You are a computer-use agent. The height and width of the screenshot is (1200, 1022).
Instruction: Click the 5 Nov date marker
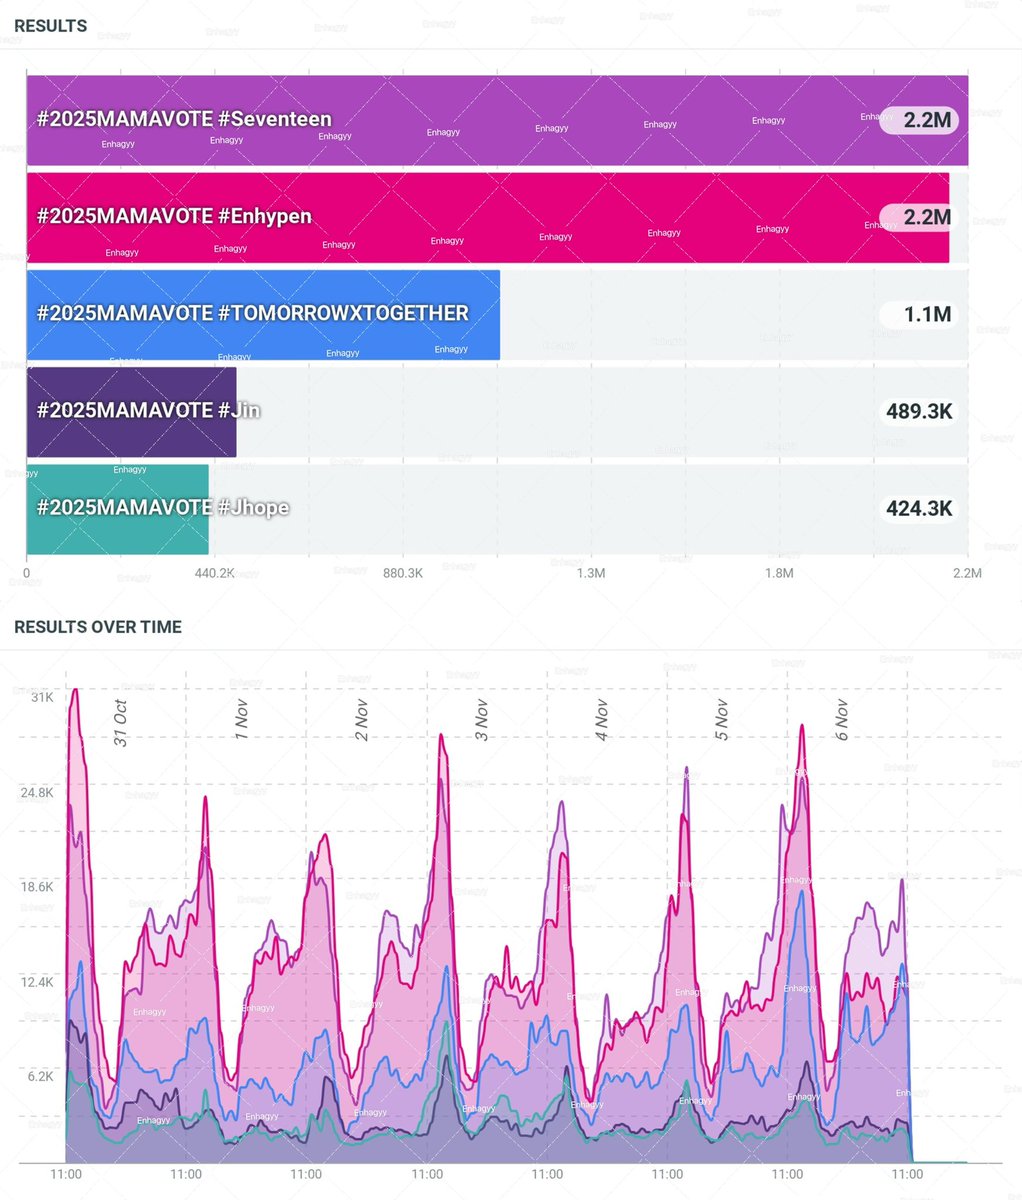[721, 720]
